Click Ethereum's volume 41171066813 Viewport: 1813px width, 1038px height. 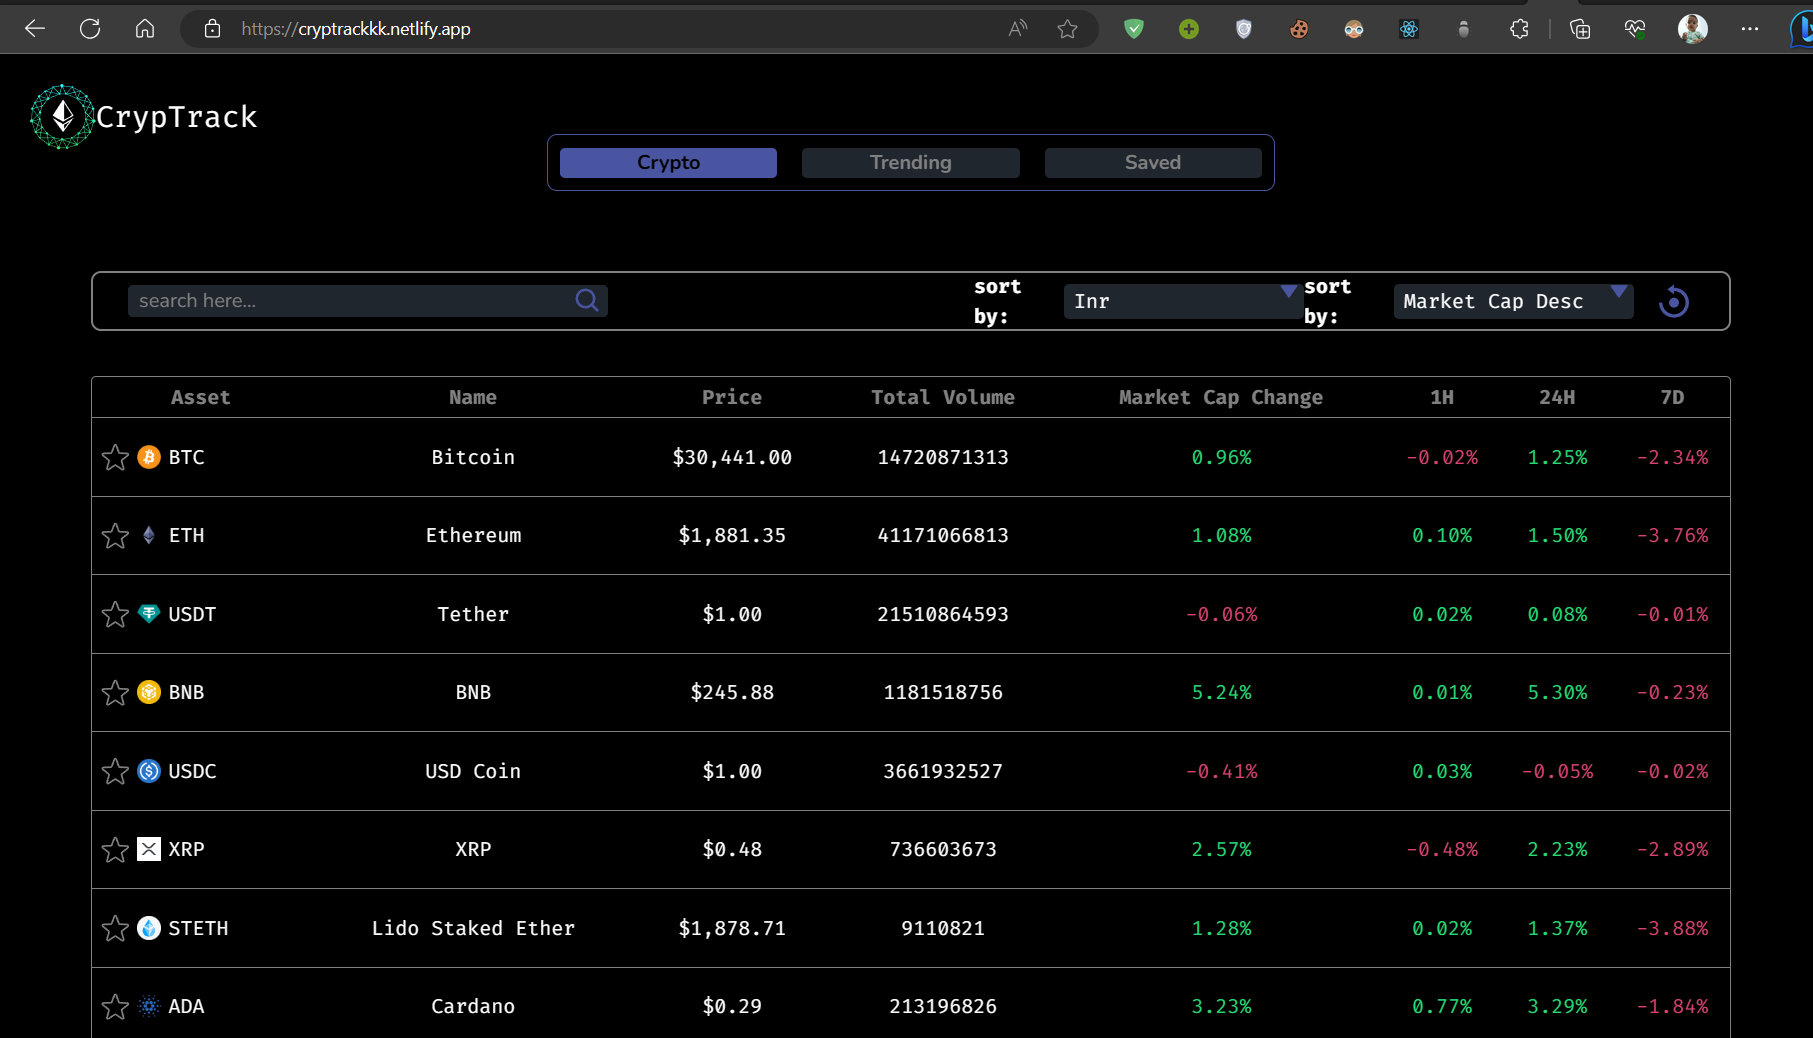(943, 535)
